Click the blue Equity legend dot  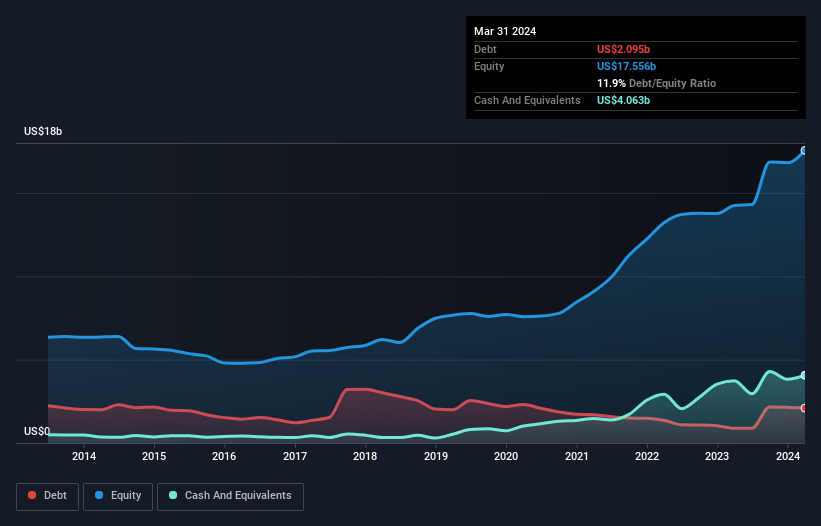[x=99, y=495]
